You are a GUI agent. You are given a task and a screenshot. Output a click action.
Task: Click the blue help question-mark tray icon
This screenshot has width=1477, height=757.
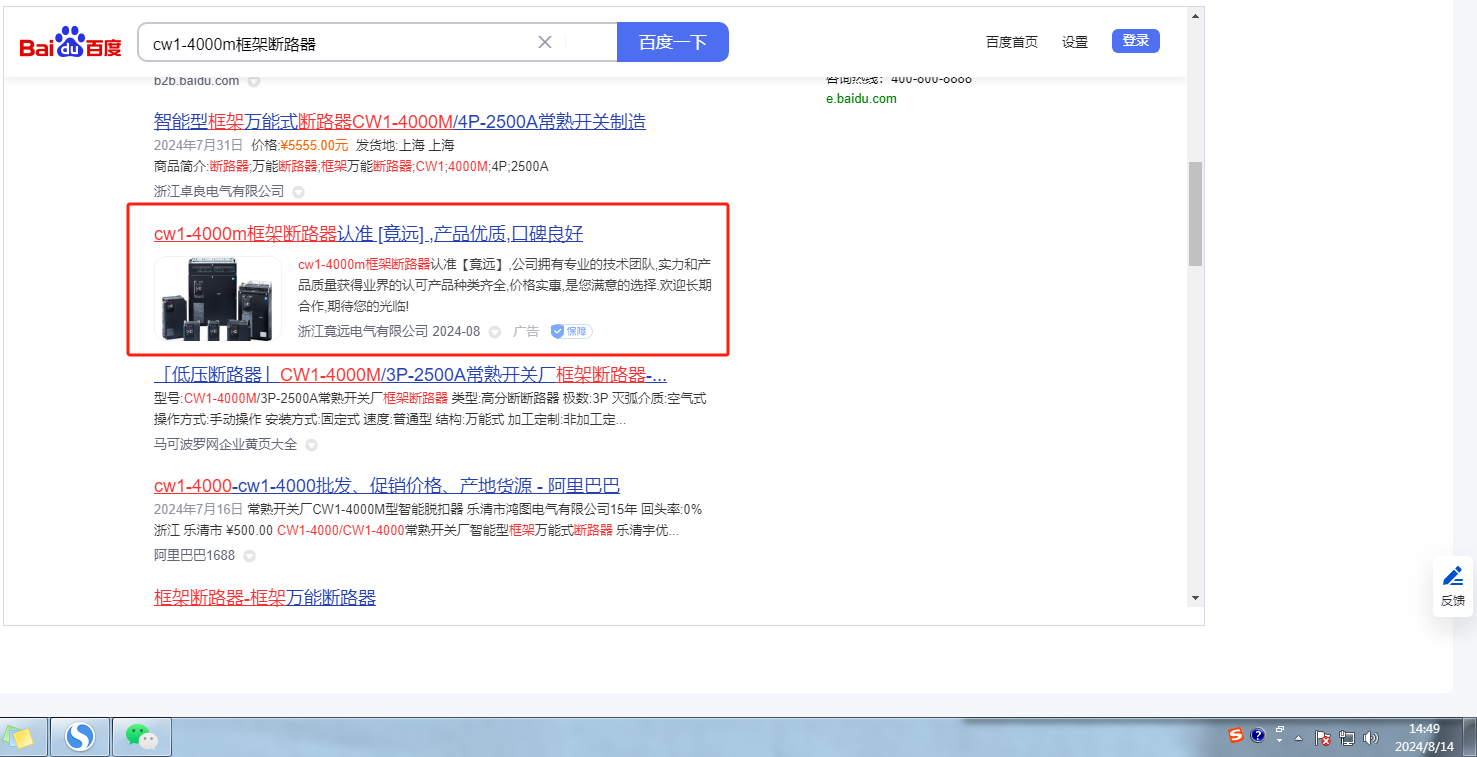(1257, 736)
